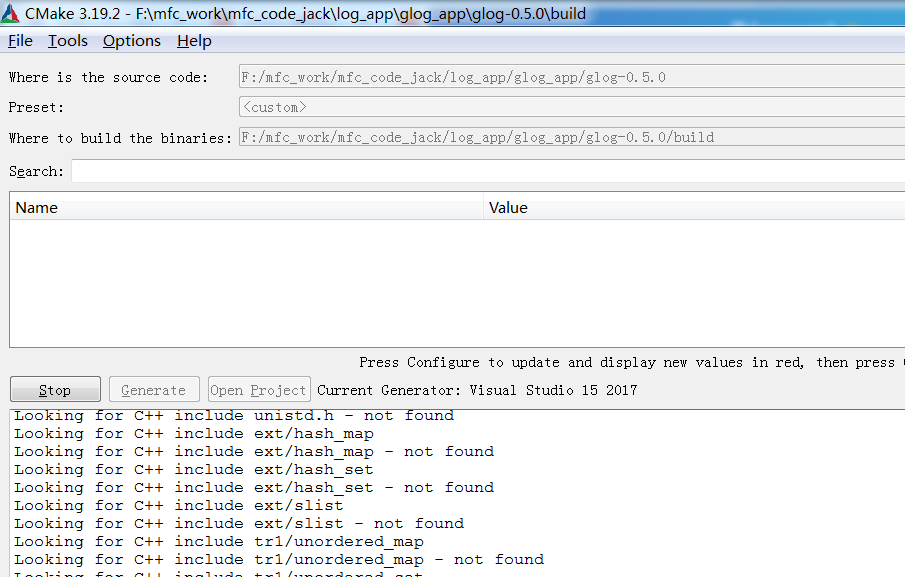Open the File menu

click(x=19, y=41)
